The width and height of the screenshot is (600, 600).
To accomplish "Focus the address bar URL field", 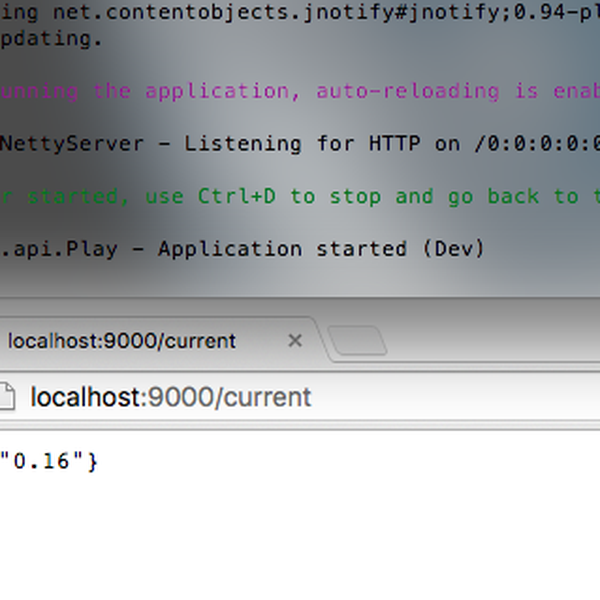I will point(400,397).
